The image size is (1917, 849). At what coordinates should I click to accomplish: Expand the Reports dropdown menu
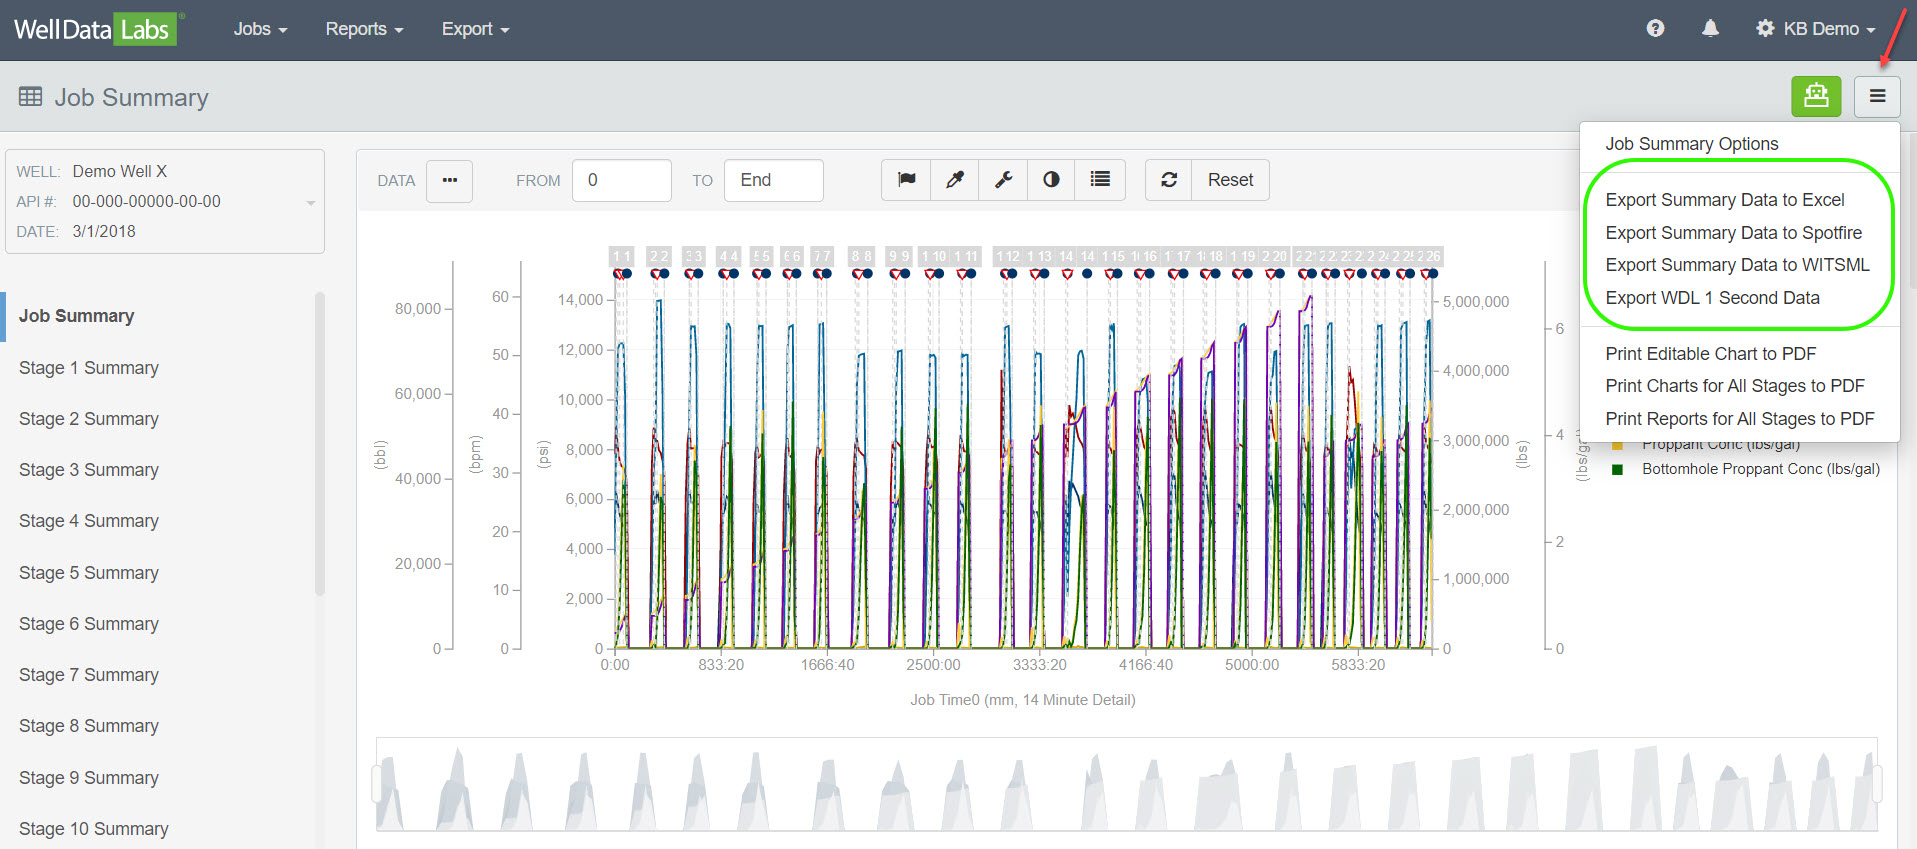(x=364, y=29)
